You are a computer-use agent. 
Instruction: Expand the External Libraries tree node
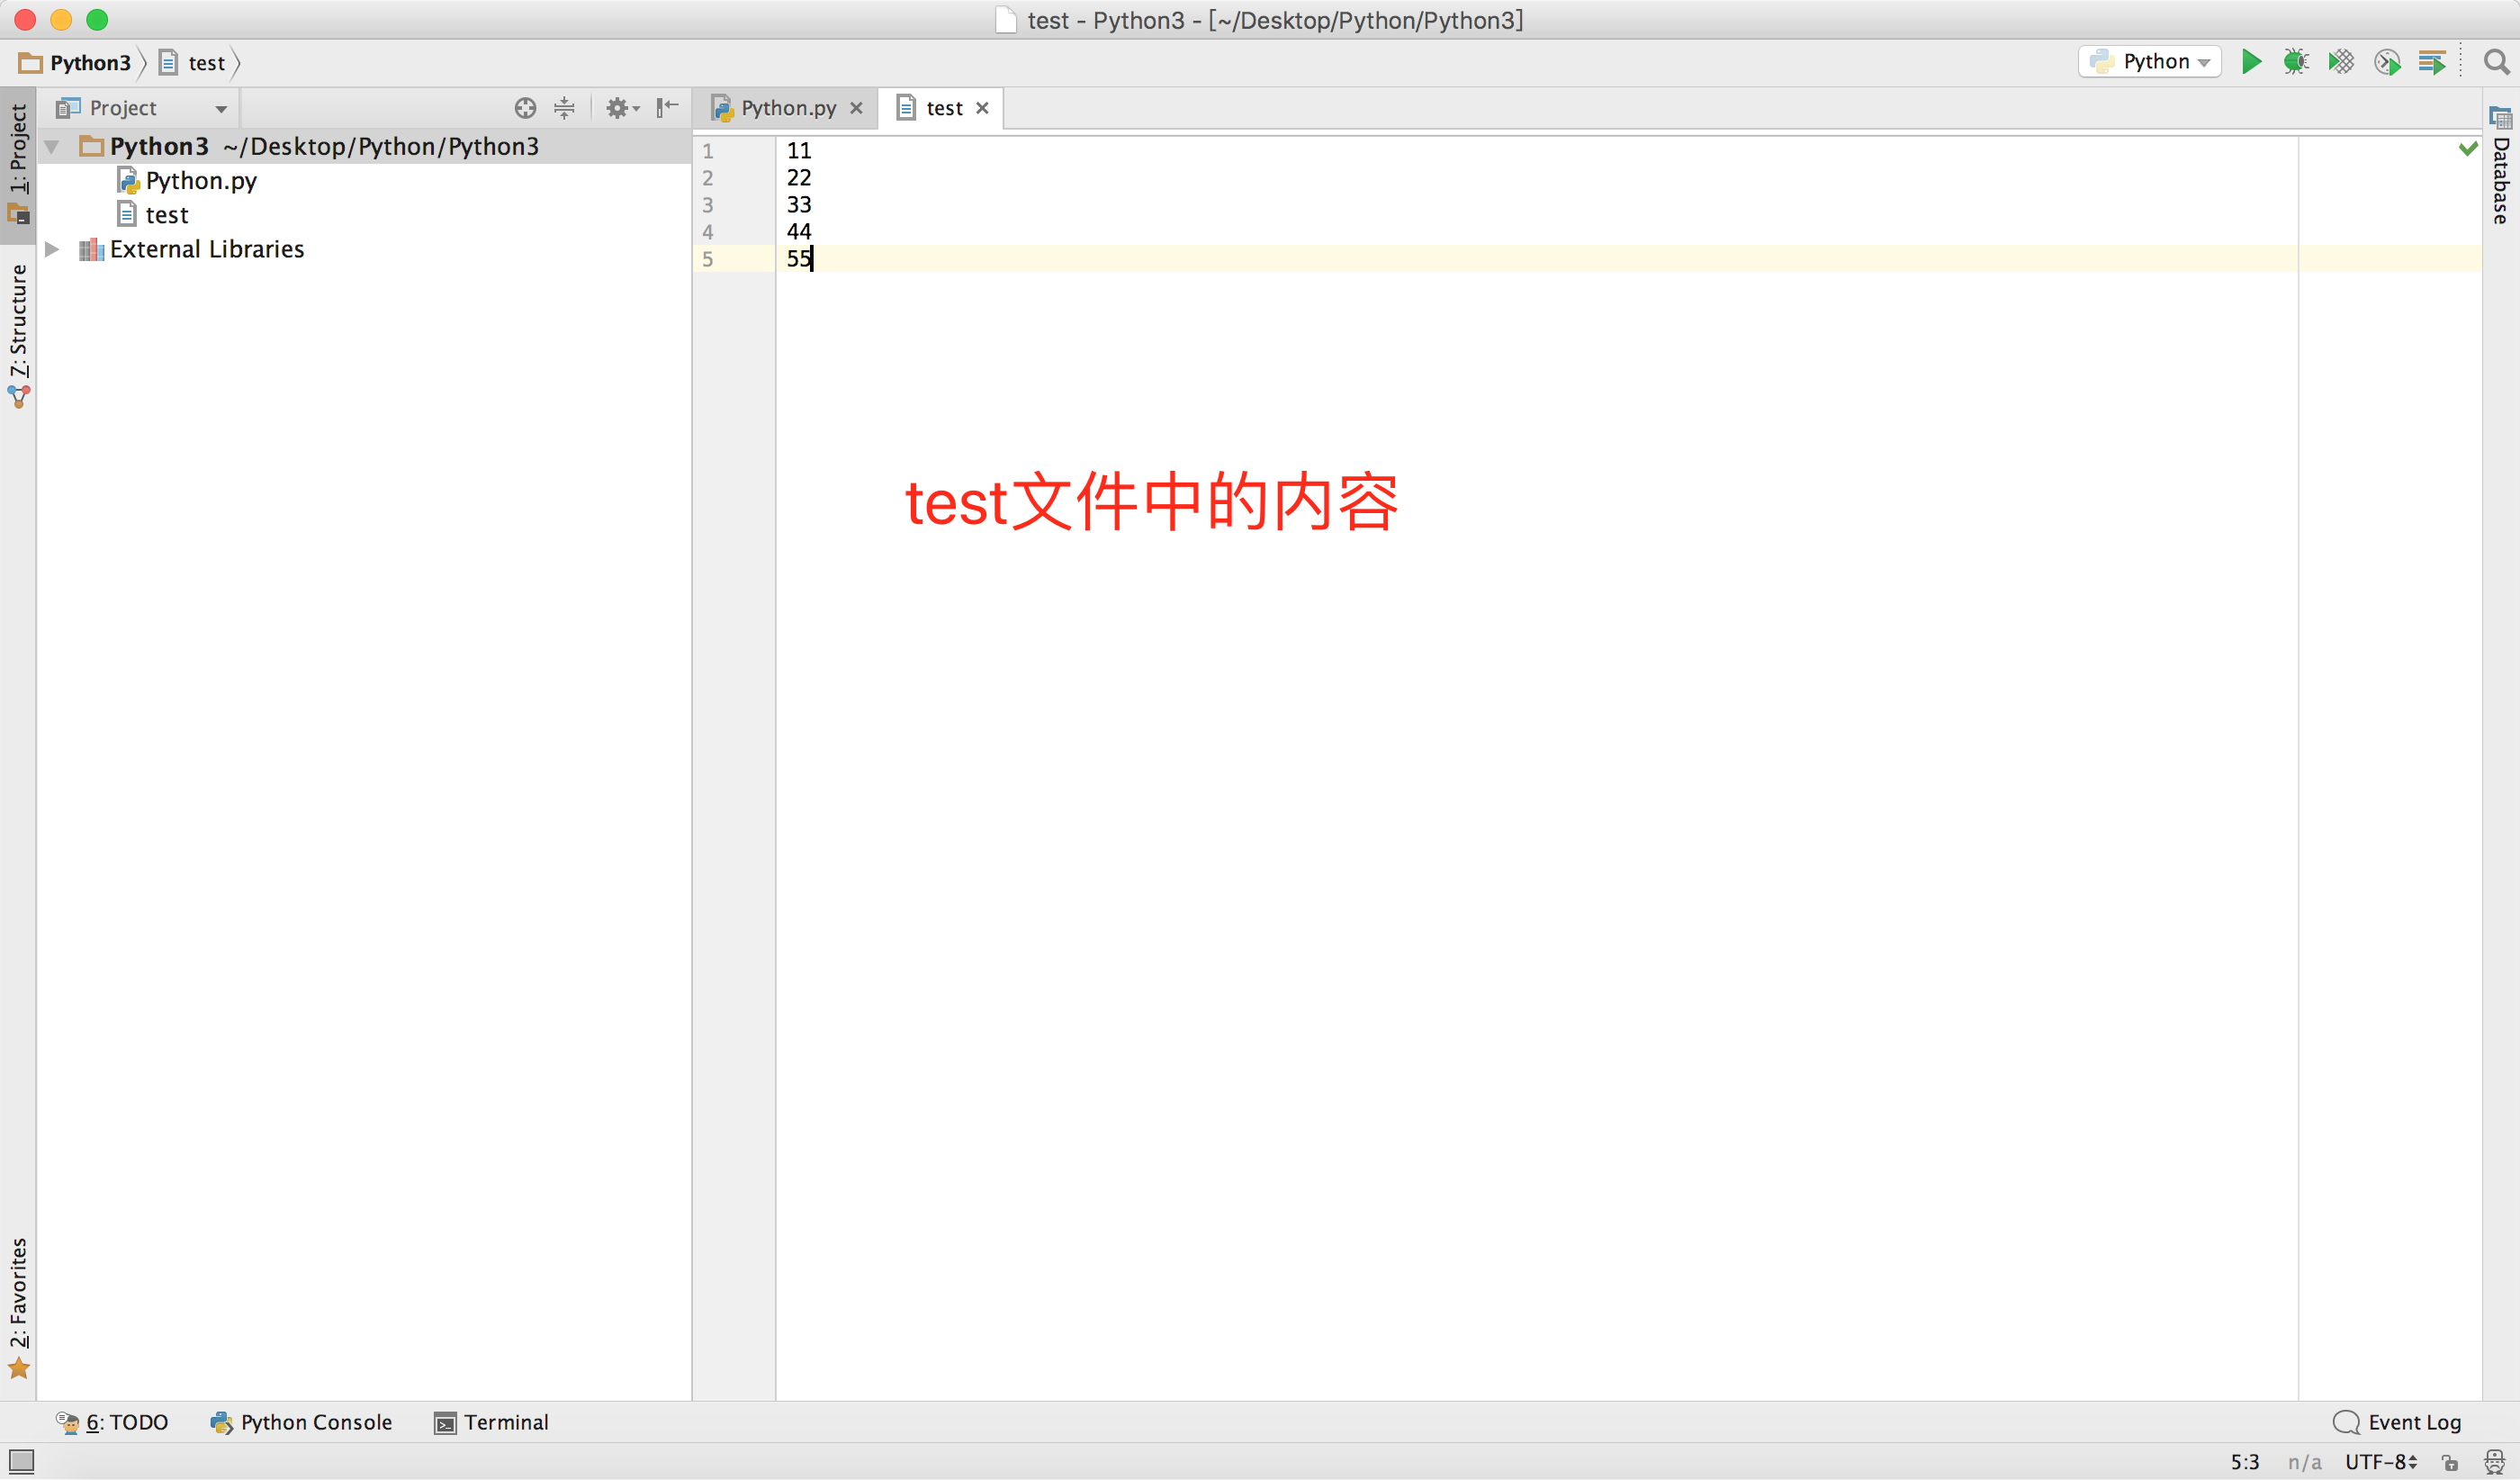(53, 249)
